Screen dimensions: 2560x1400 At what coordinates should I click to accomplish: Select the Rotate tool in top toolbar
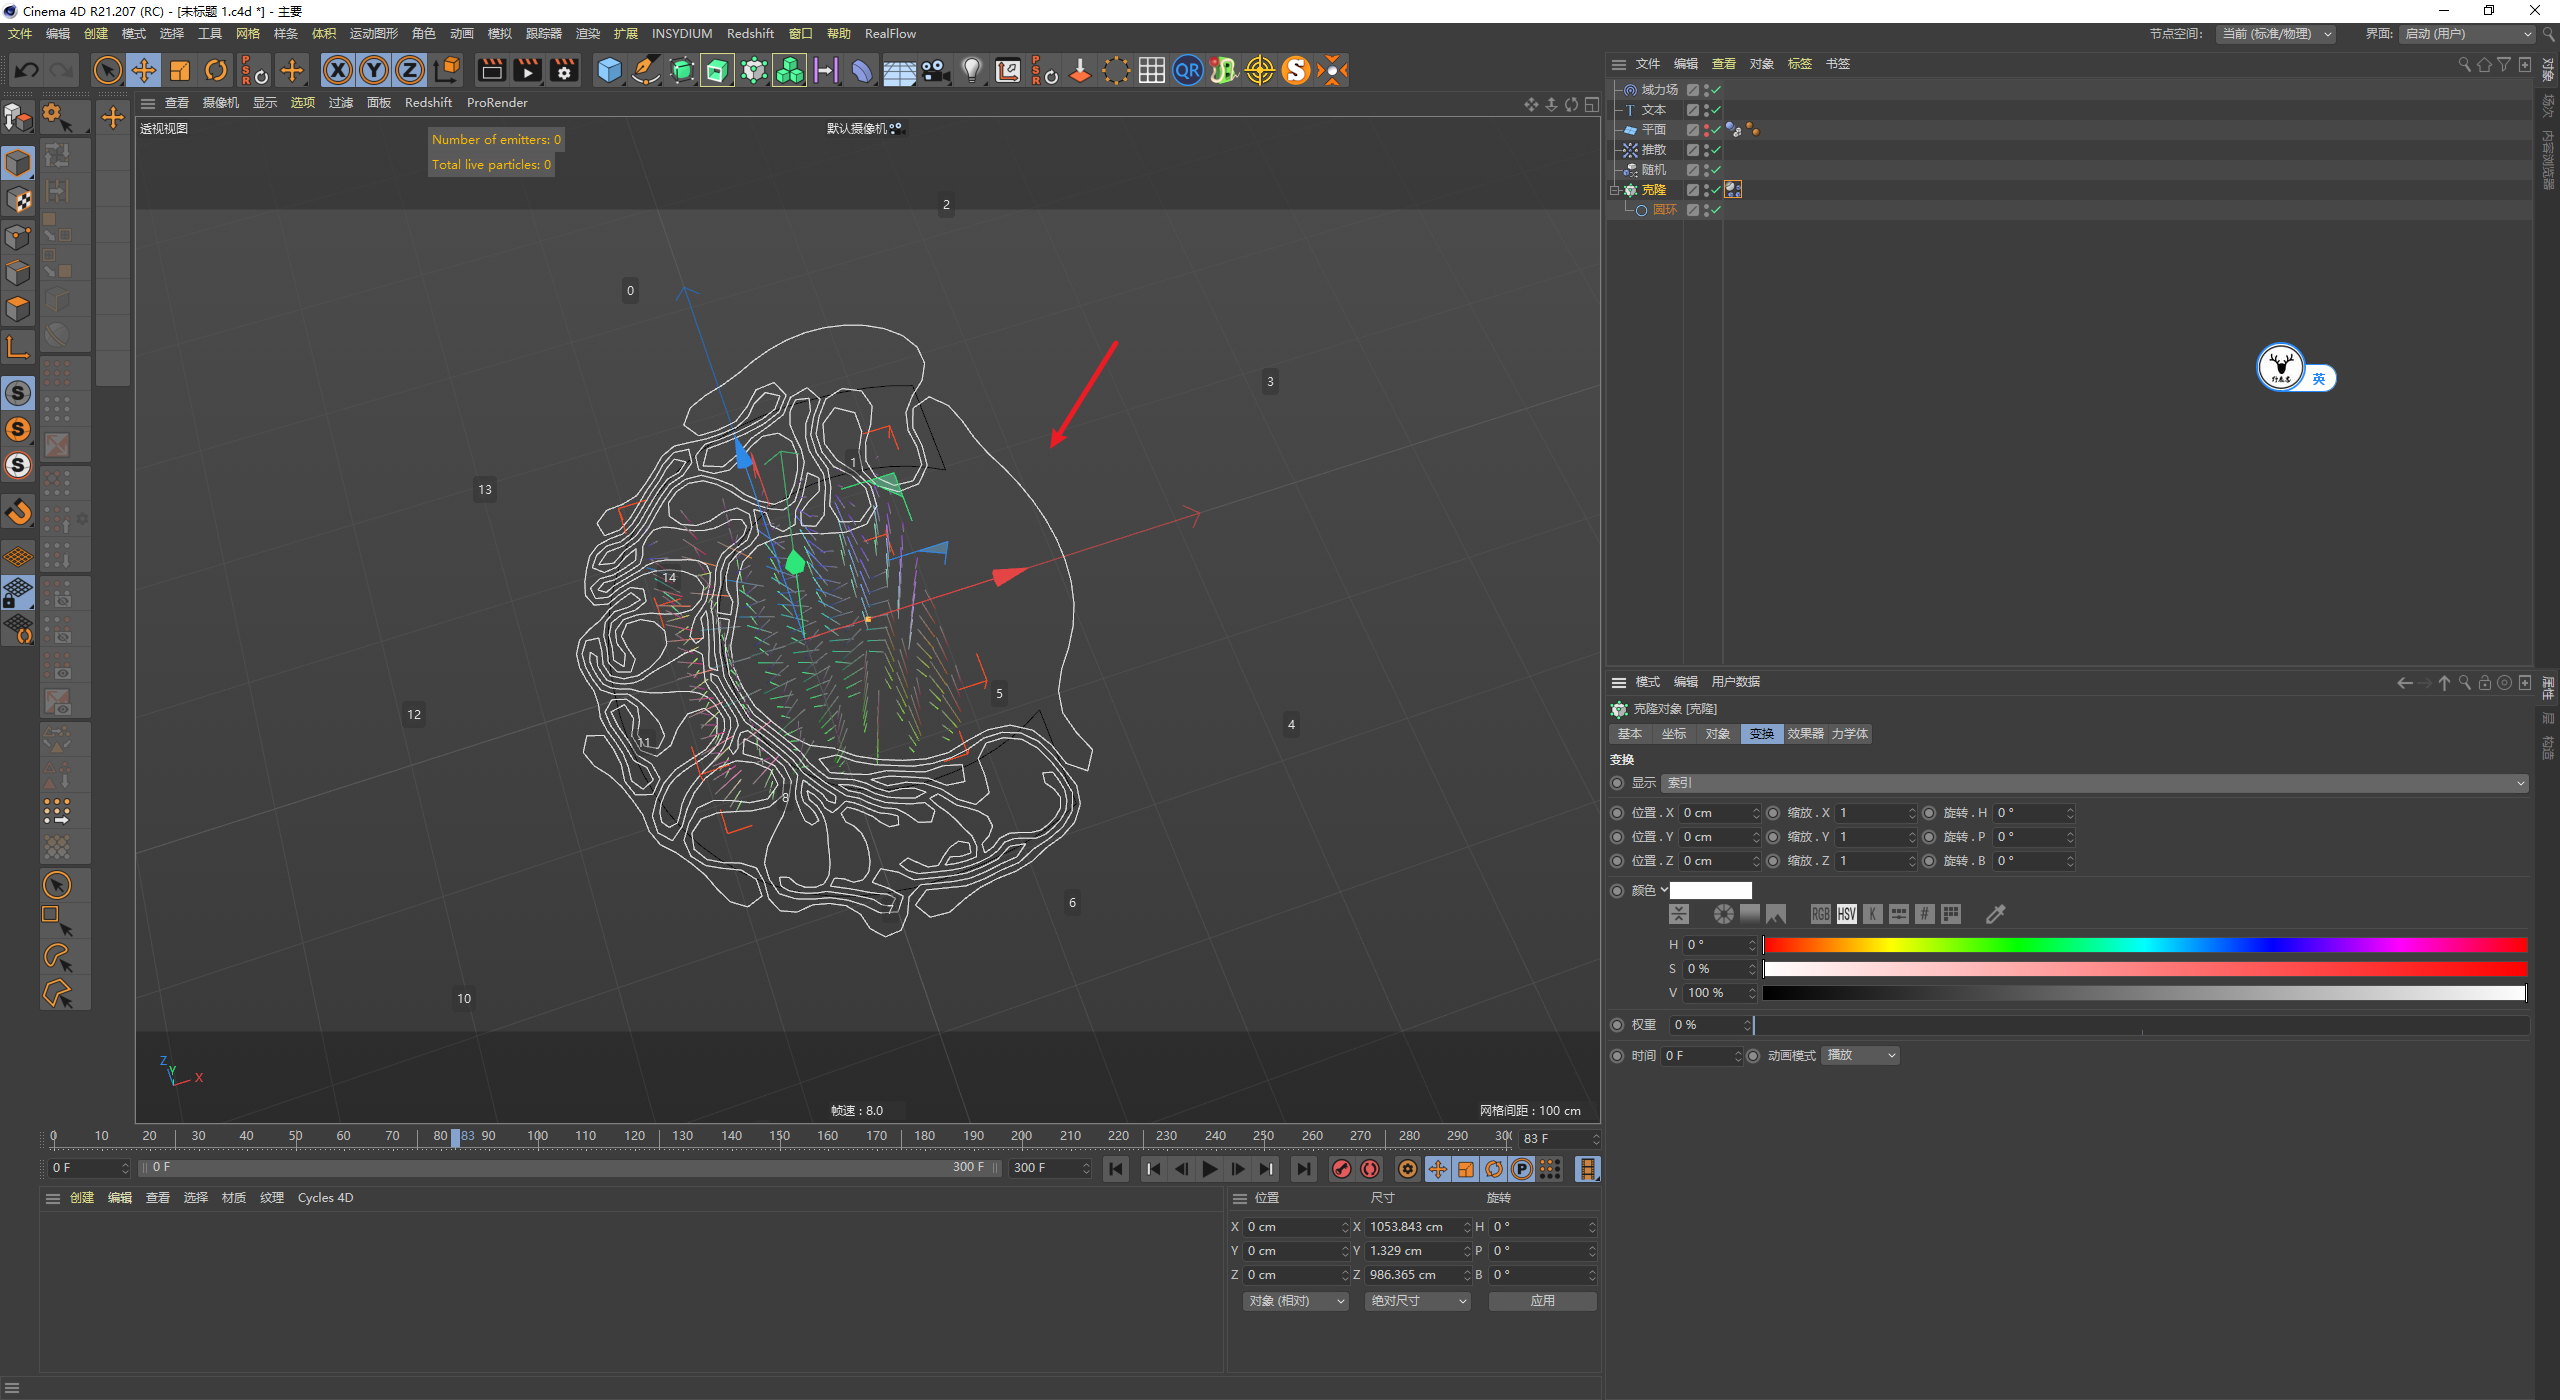(x=216, y=70)
